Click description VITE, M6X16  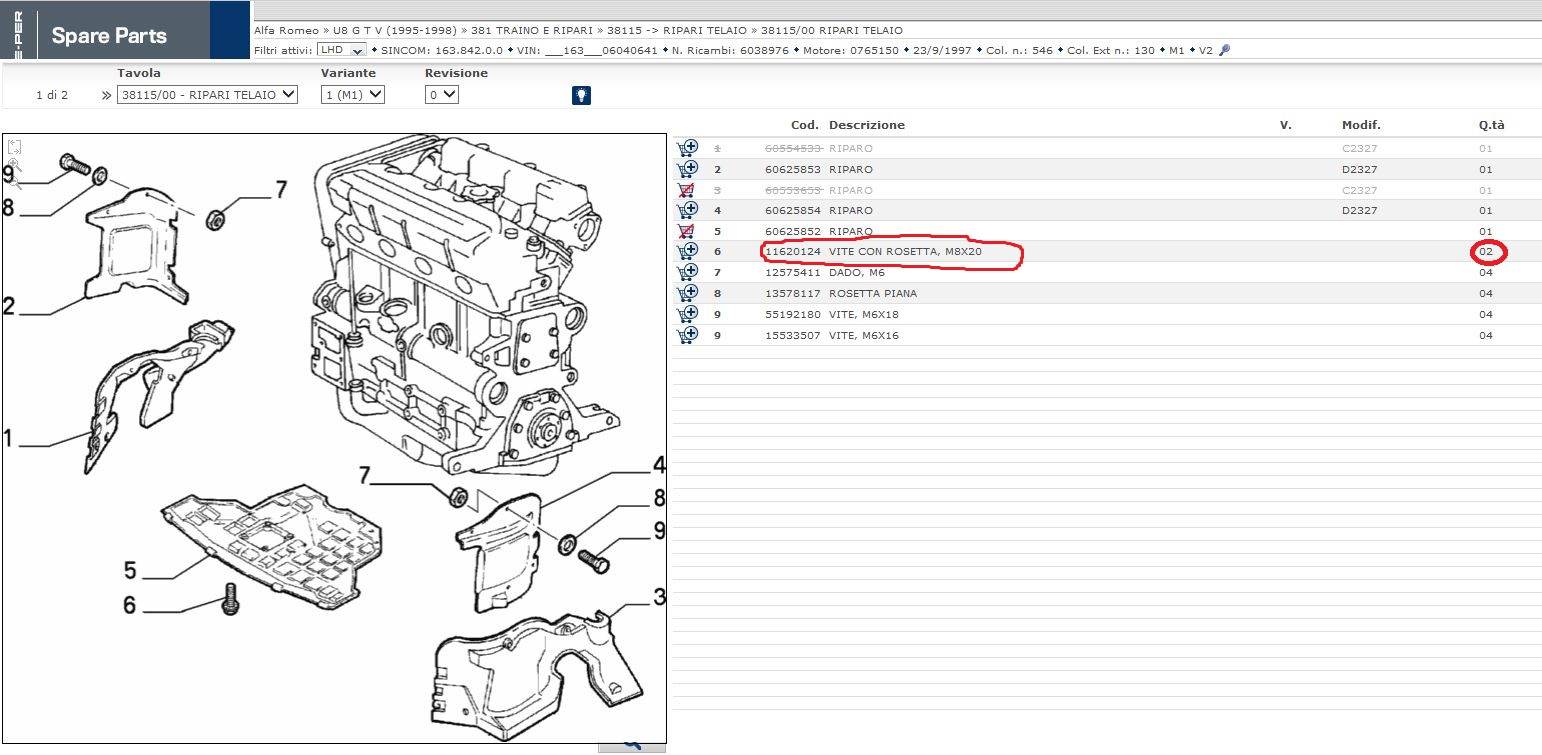point(864,335)
